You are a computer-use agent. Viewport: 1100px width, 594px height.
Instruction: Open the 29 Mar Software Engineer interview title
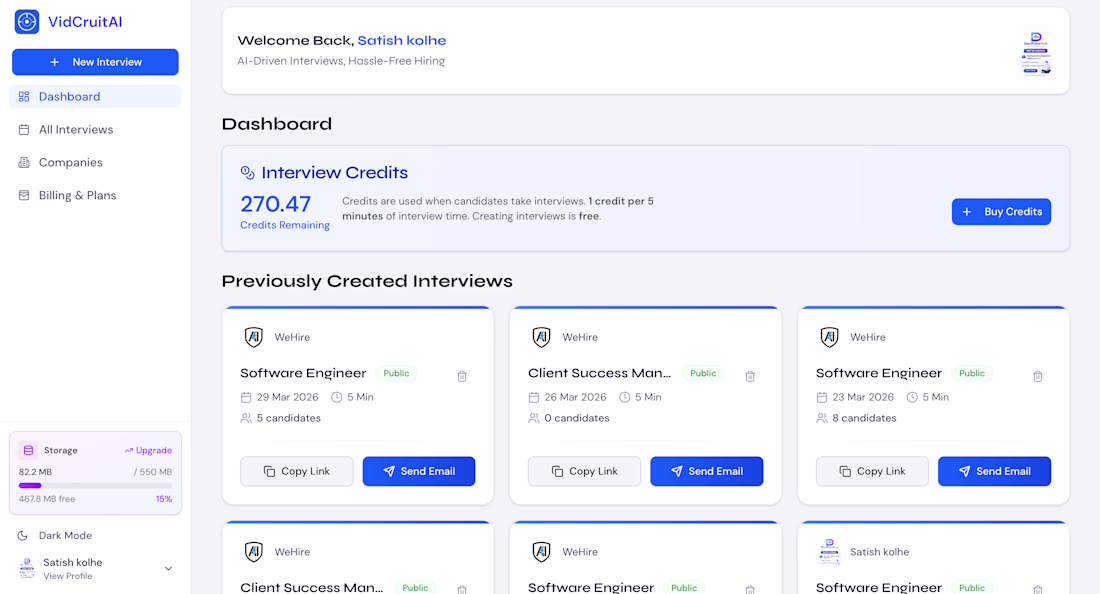[x=303, y=373]
